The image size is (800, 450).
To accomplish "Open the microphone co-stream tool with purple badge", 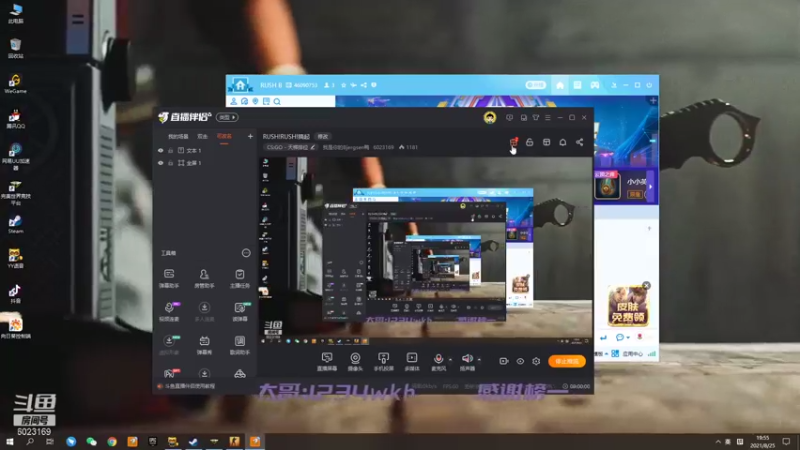I will 169,312.
